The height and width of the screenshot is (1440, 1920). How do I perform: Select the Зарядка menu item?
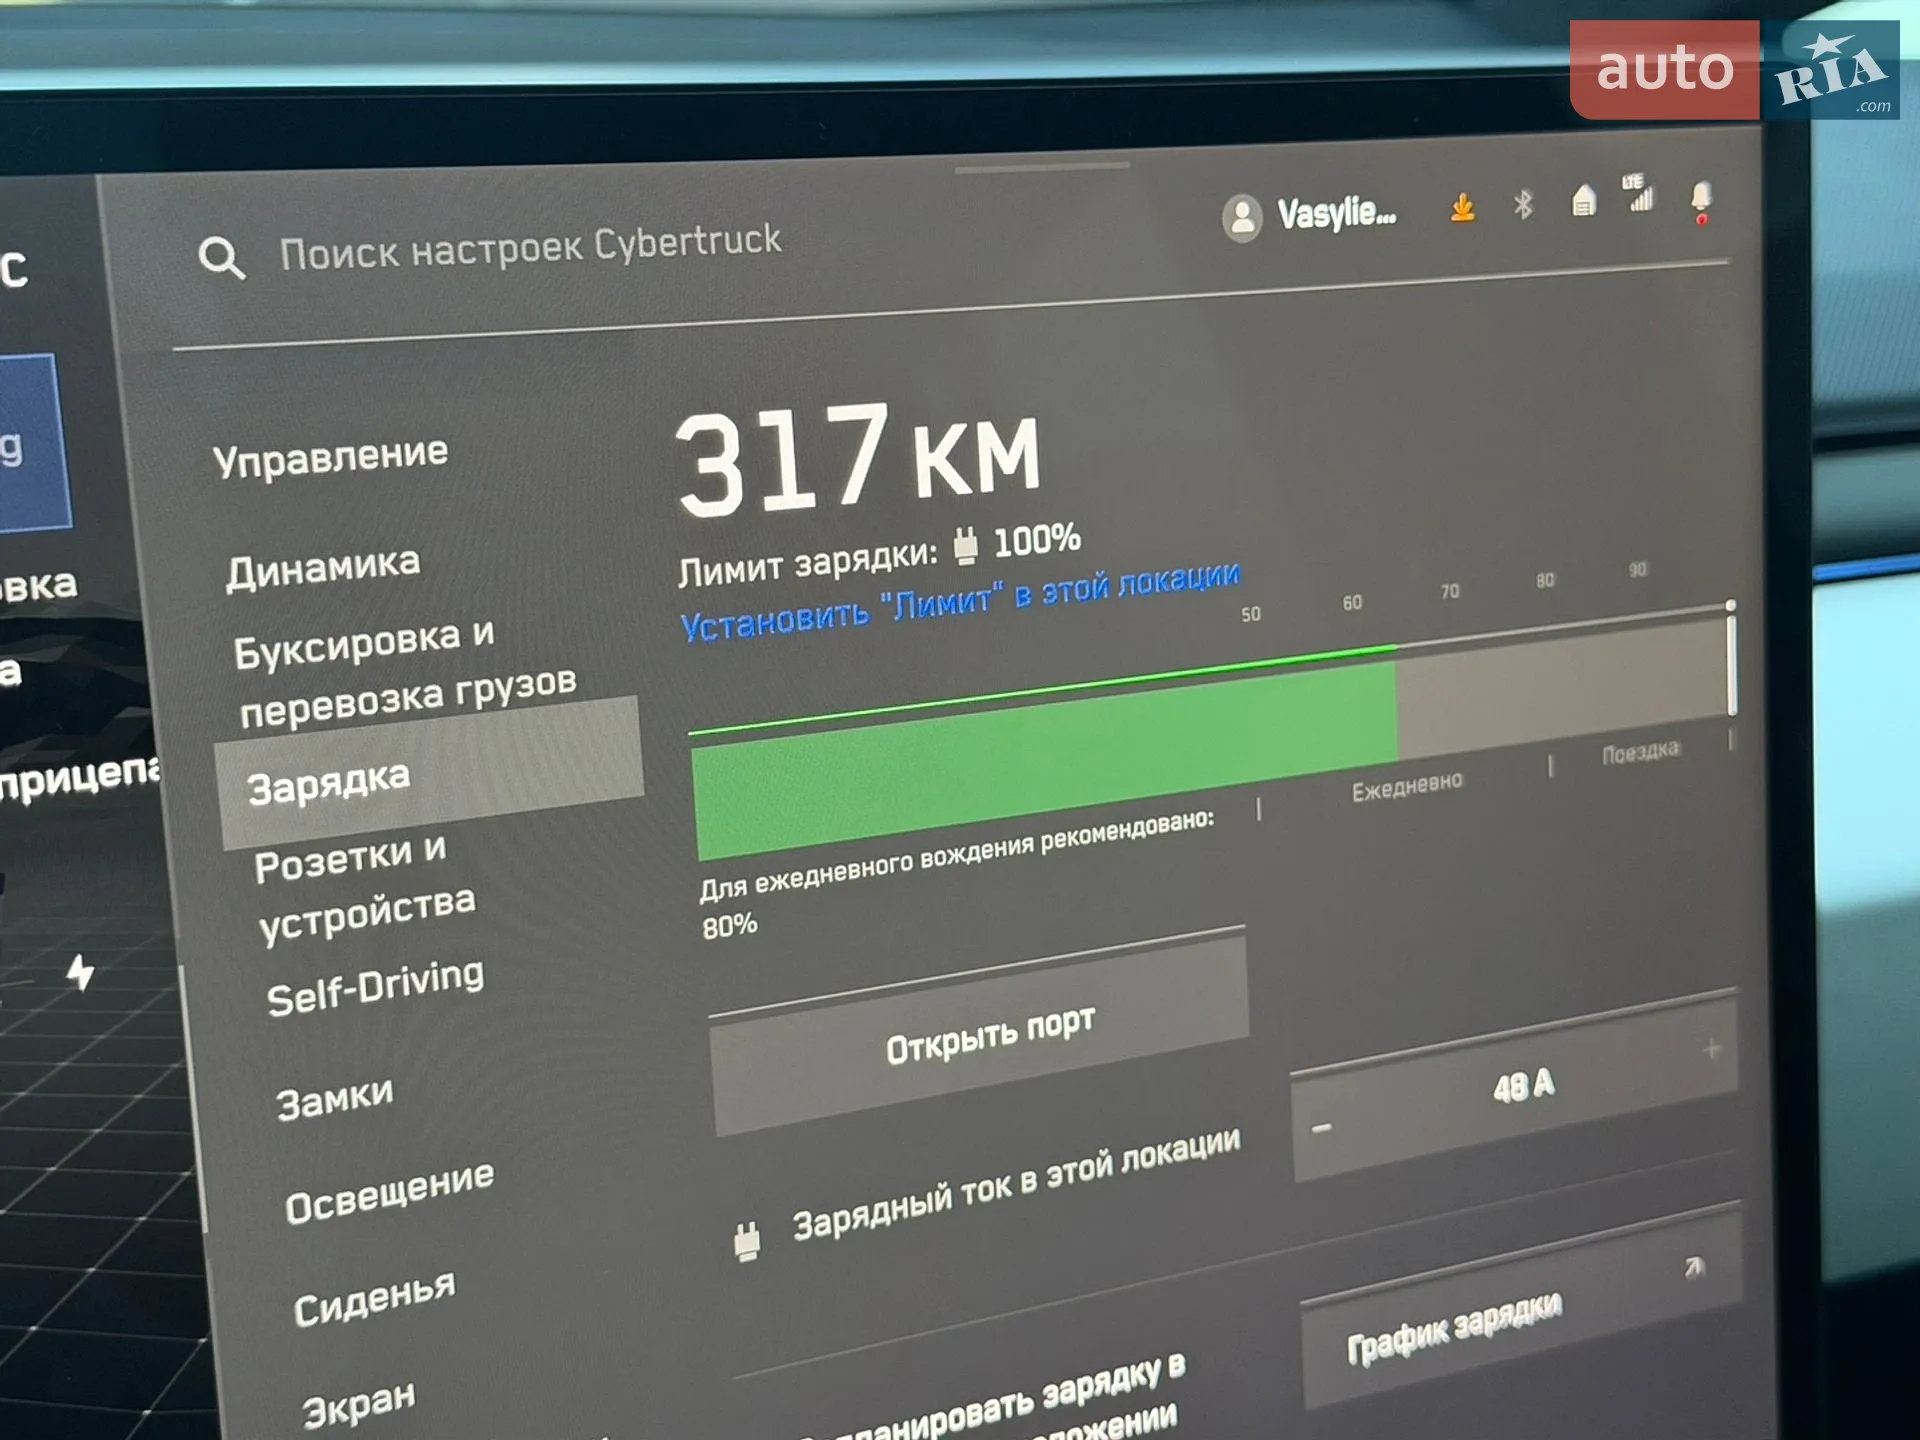(430, 772)
